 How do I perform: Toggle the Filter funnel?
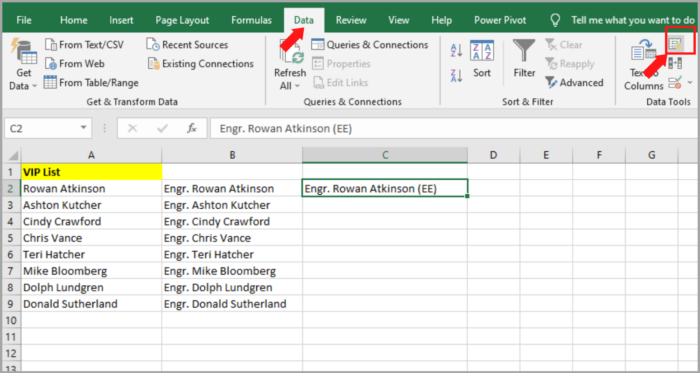pos(524,58)
